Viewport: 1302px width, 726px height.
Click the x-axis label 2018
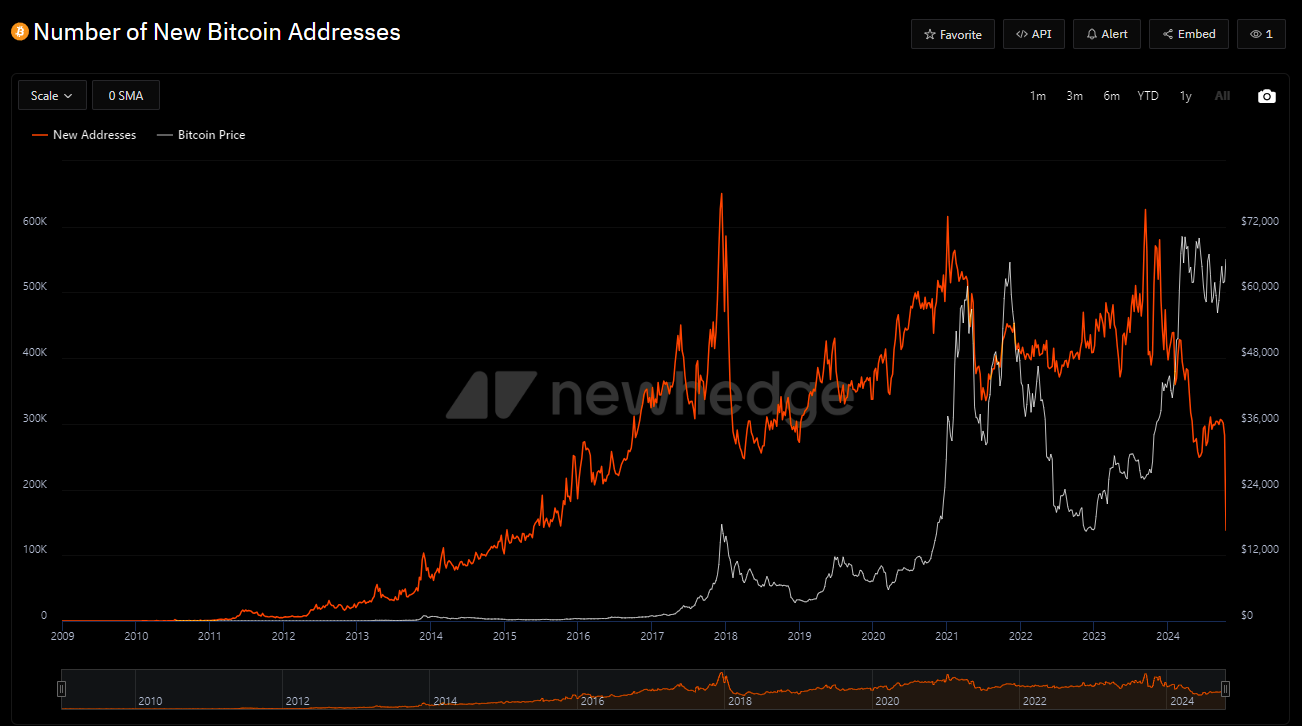725,635
